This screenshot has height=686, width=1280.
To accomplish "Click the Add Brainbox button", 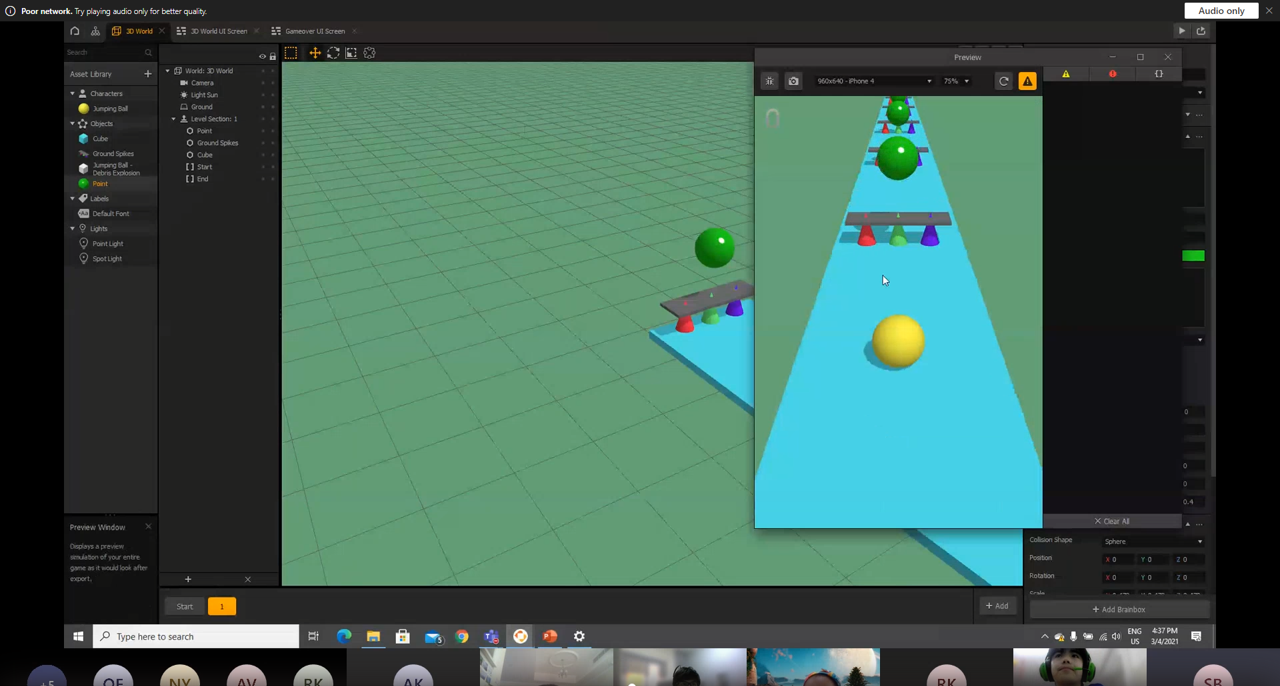I will pos(1119,609).
